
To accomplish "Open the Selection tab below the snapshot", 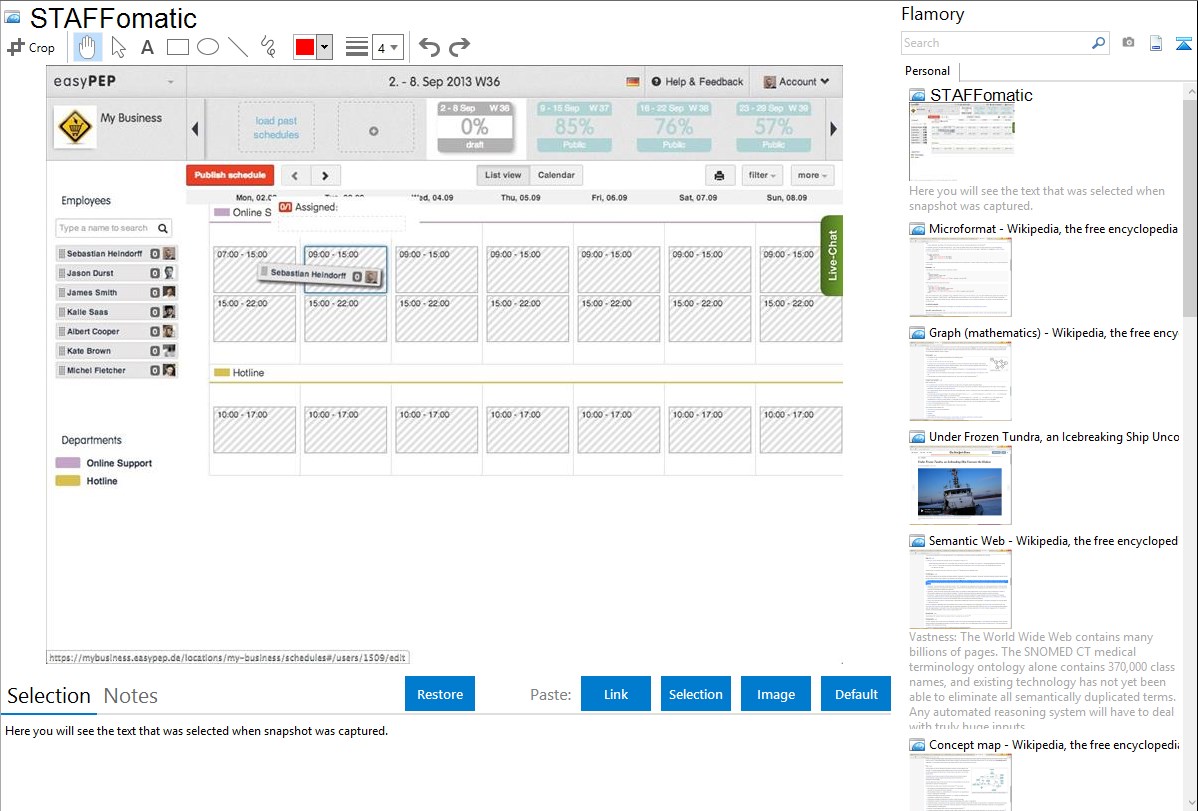I will coord(49,696).
